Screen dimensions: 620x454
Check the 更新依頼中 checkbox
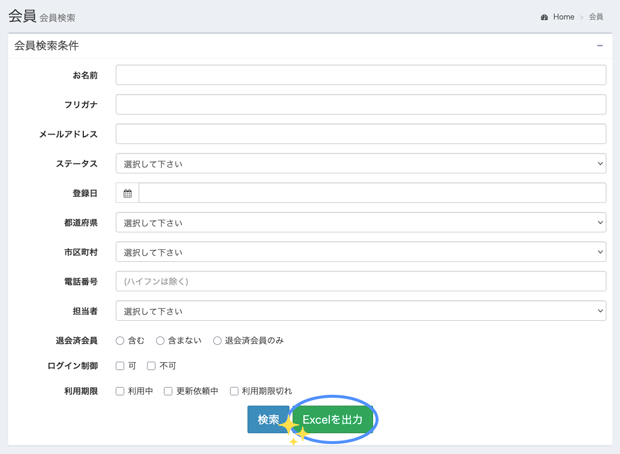168,391
